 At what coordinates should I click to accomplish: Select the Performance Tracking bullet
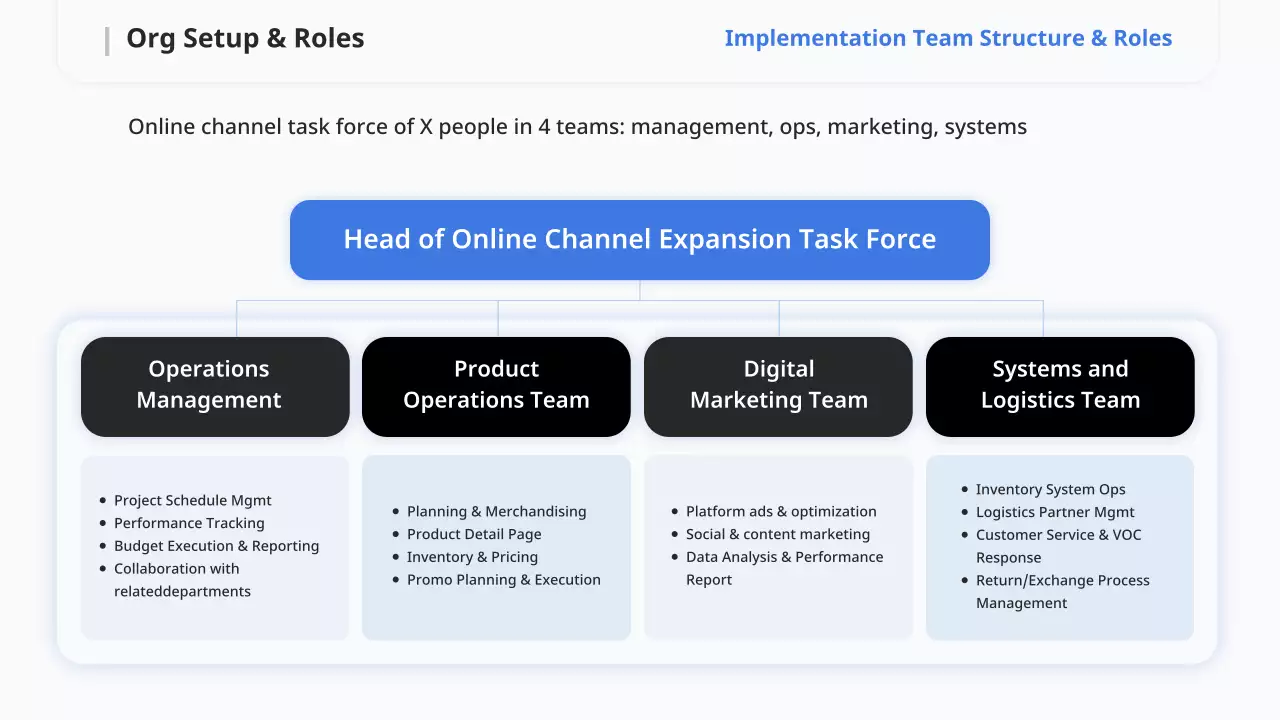pos(189,524)
